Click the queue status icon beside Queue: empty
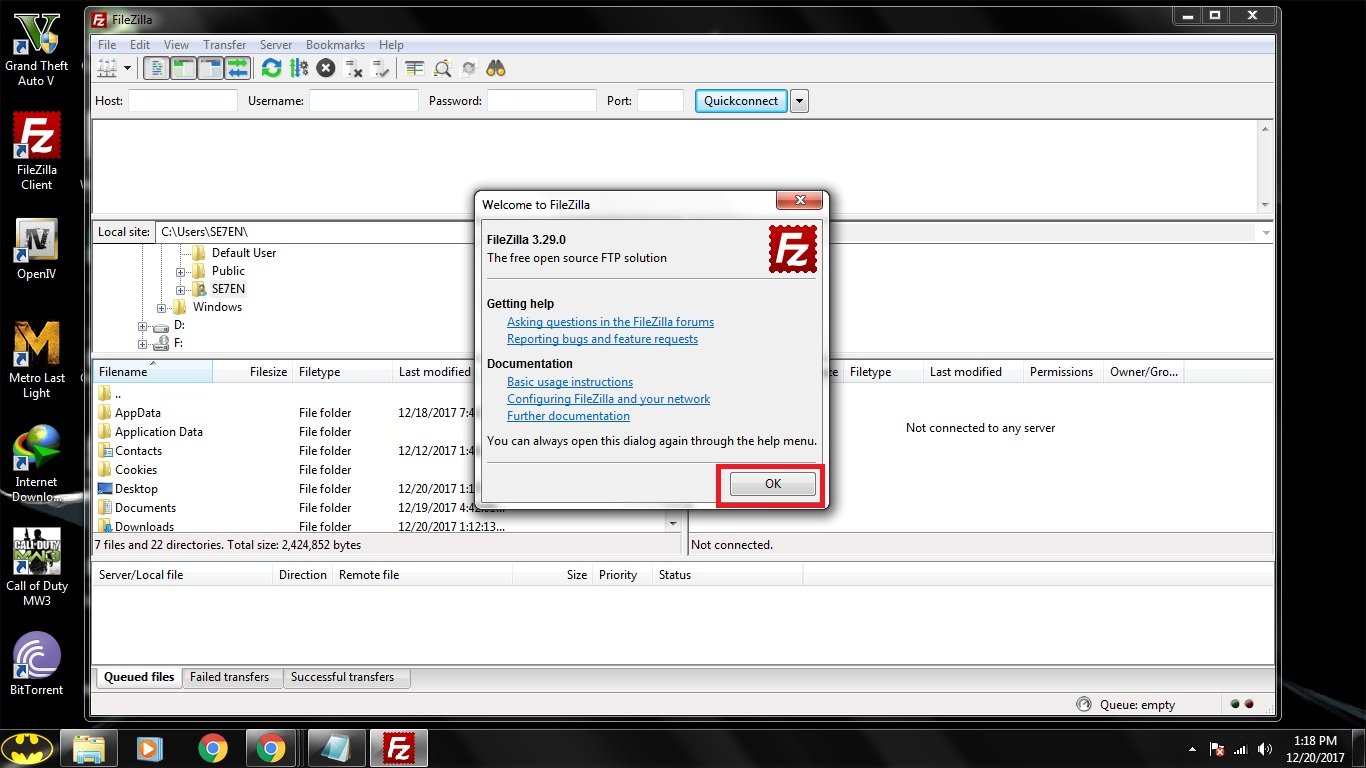This screenshot has height=768, width=1366. click(1084, 704)
